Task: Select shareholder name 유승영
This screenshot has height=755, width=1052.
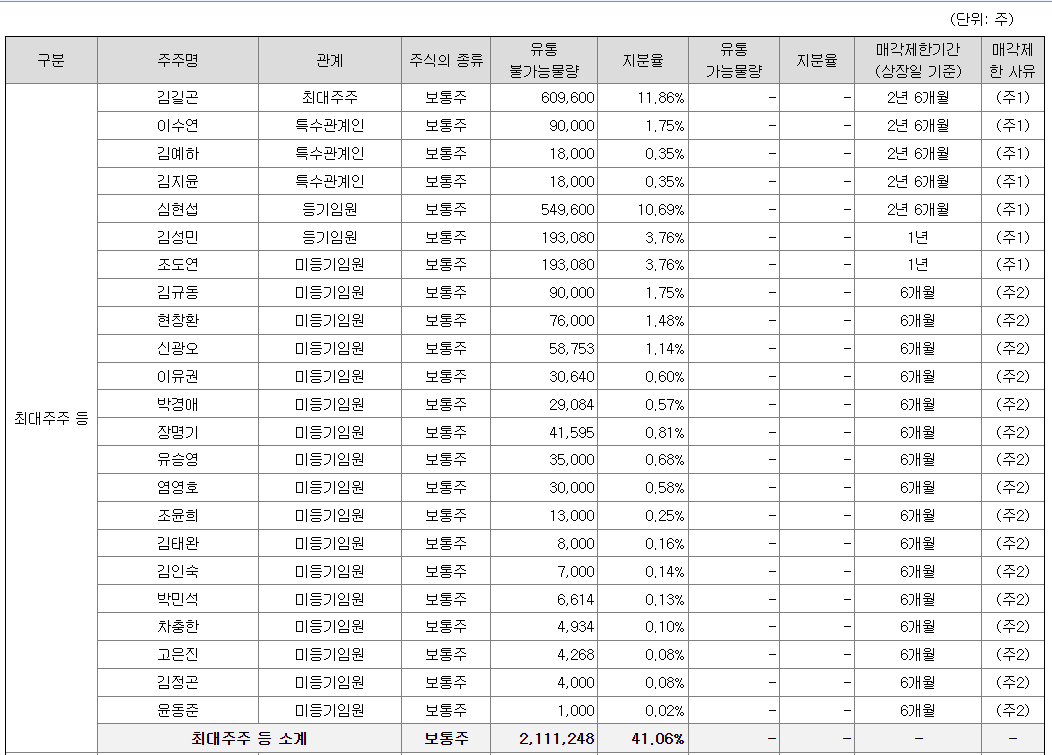Action: click(178, 460)
